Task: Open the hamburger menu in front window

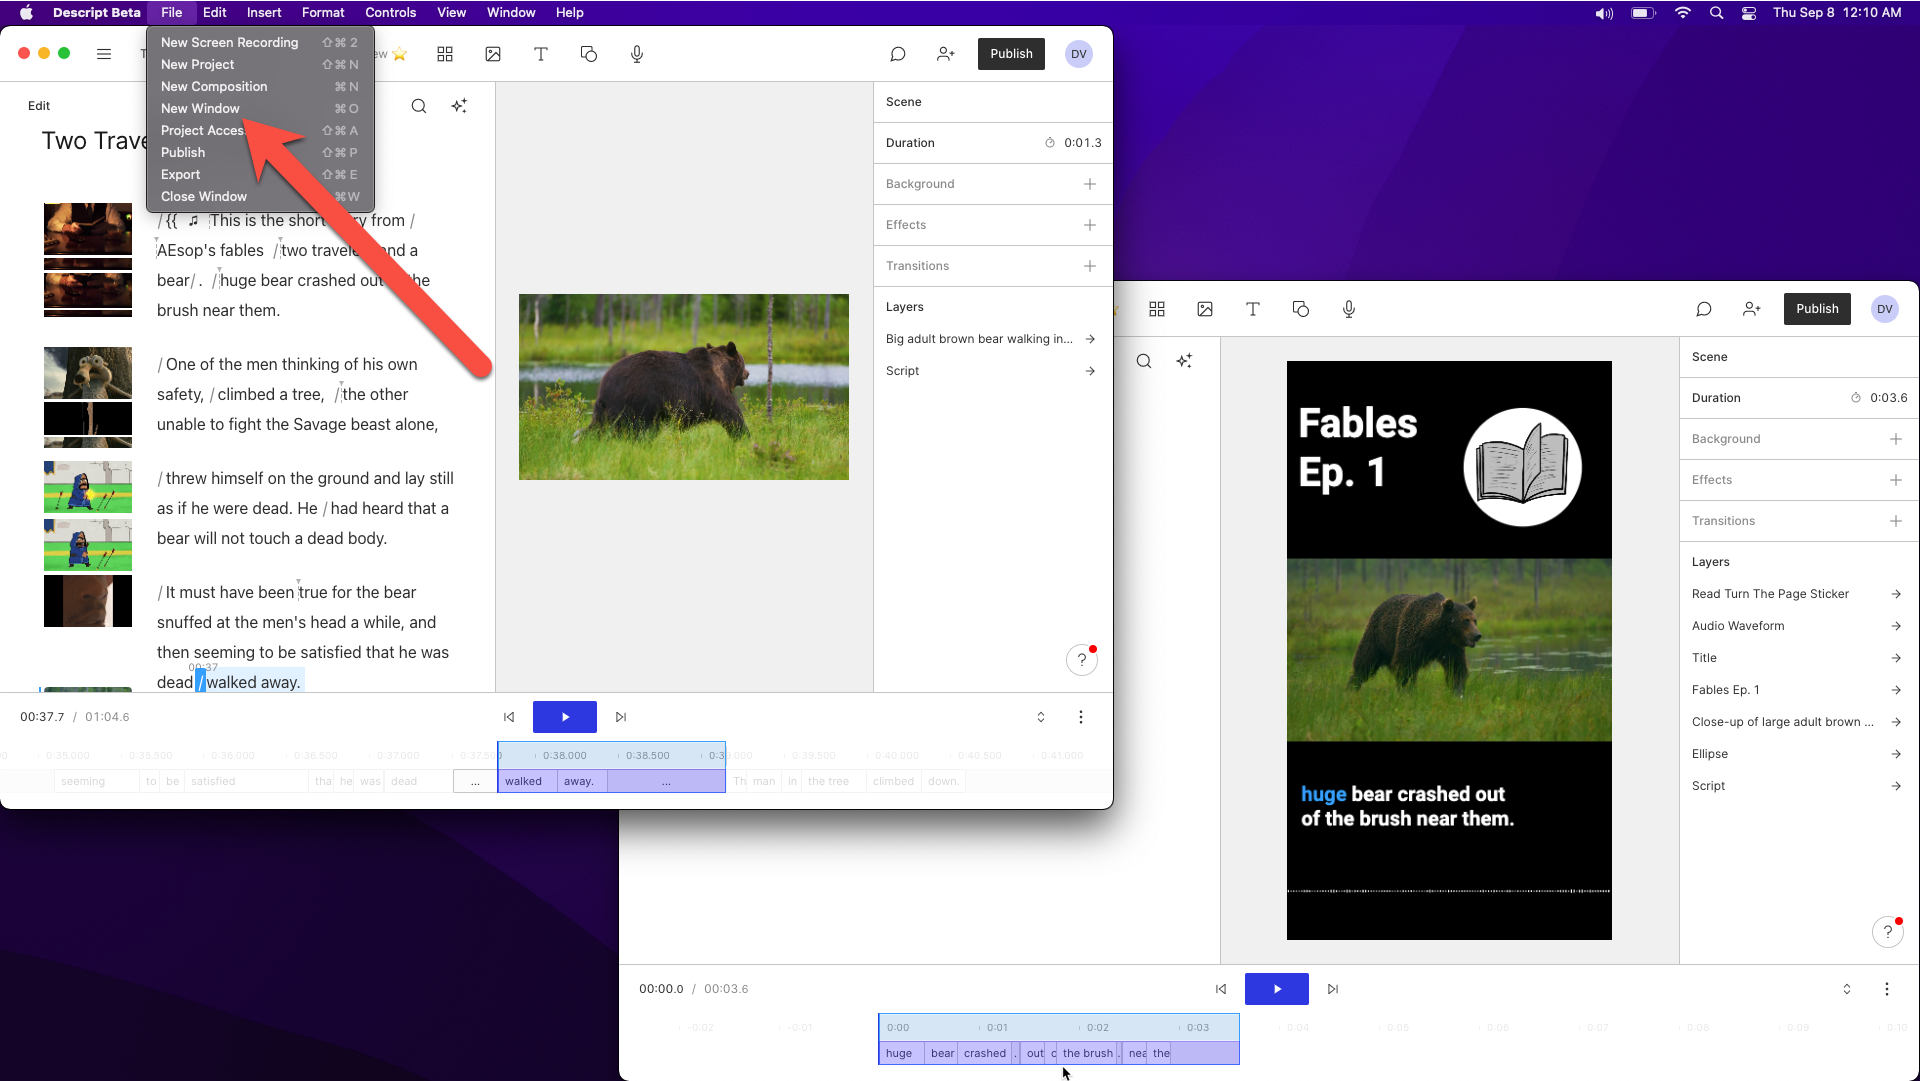Action: click(104, 54)
